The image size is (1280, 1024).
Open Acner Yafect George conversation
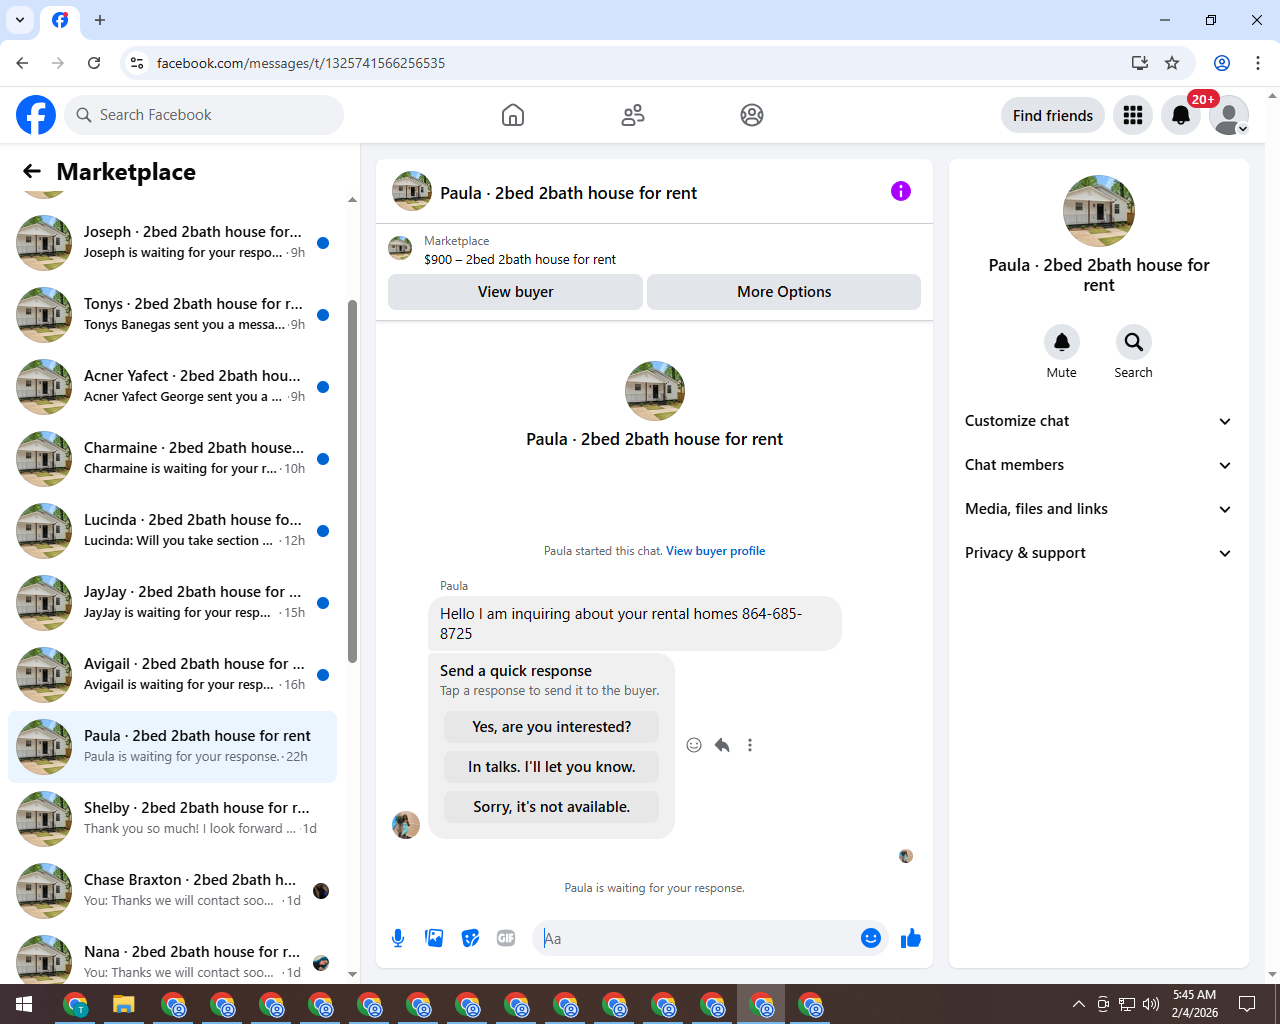[172, 387]
